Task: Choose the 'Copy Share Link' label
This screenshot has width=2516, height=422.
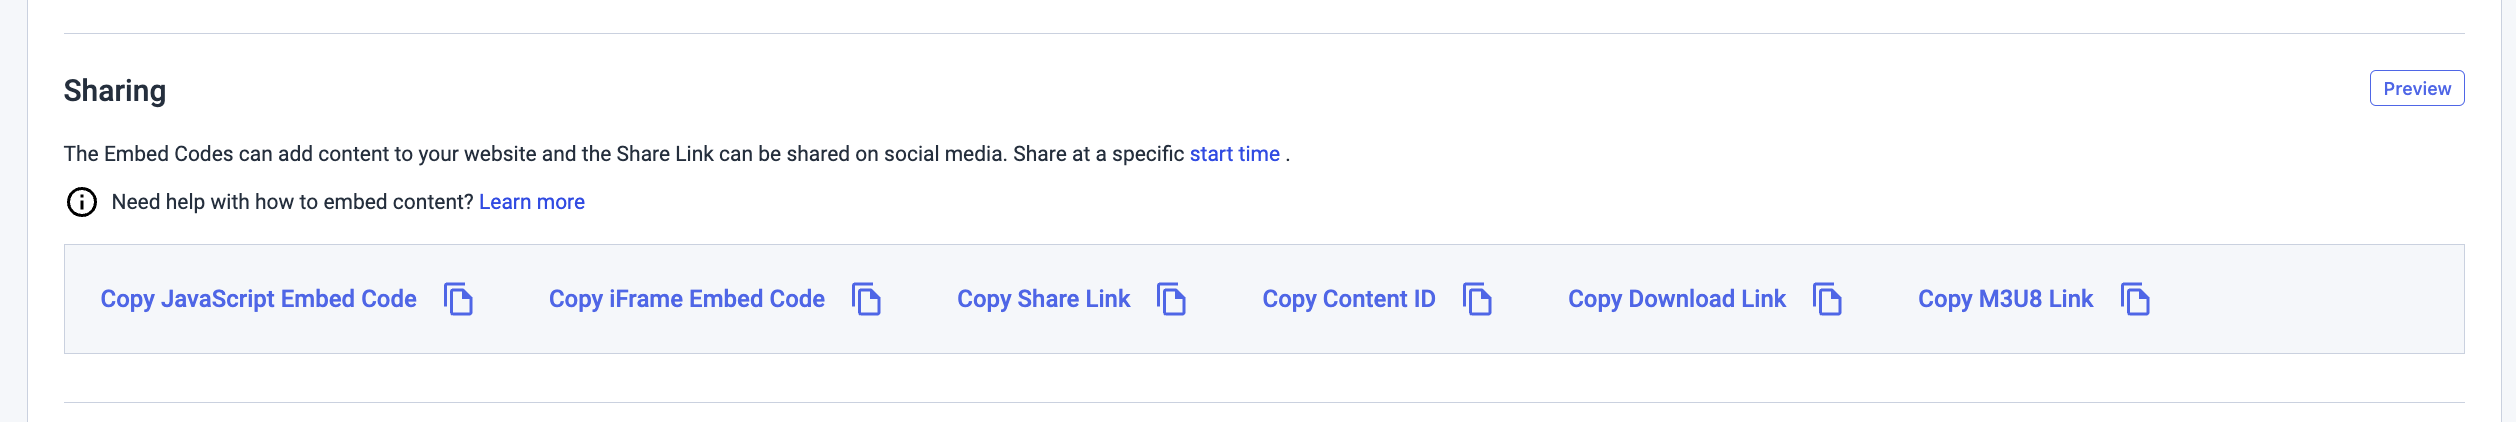Action: (x=1043, y=299)
